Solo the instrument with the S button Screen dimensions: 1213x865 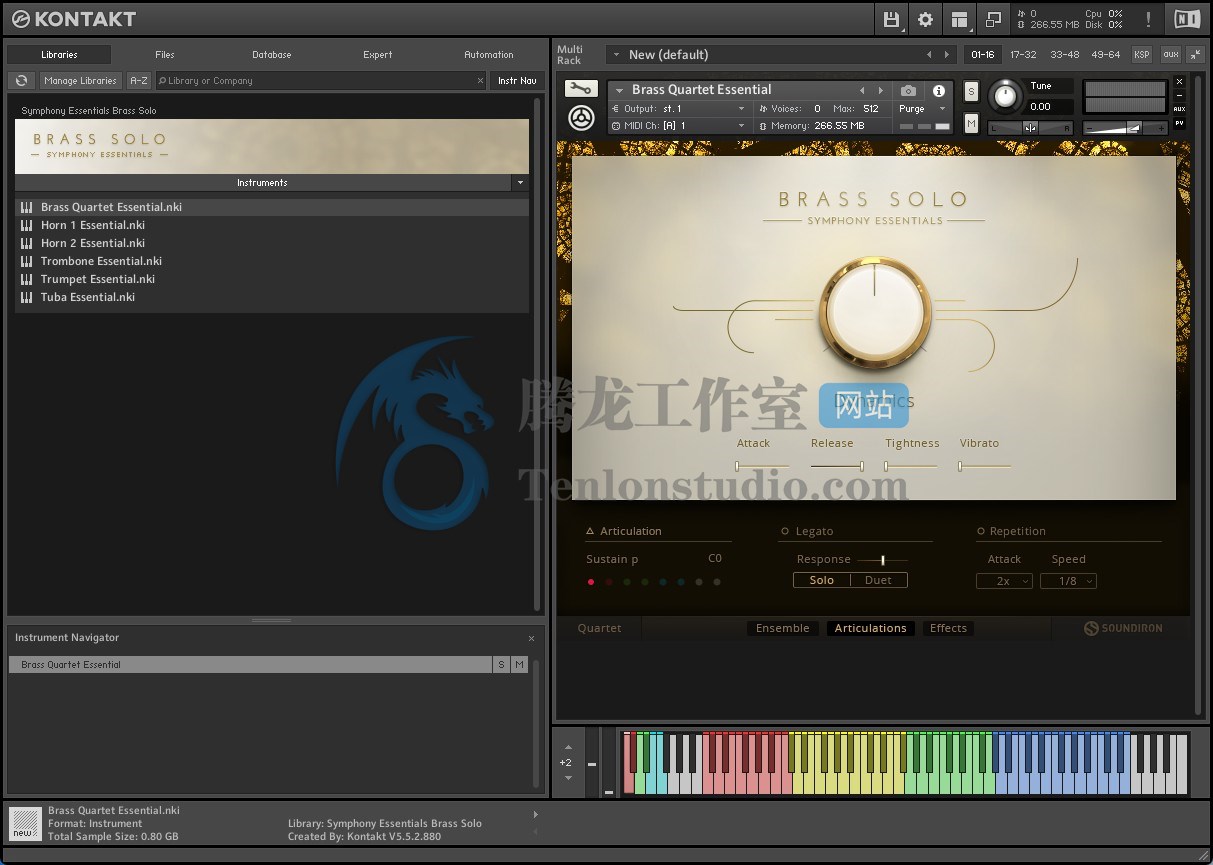(971, 91)
